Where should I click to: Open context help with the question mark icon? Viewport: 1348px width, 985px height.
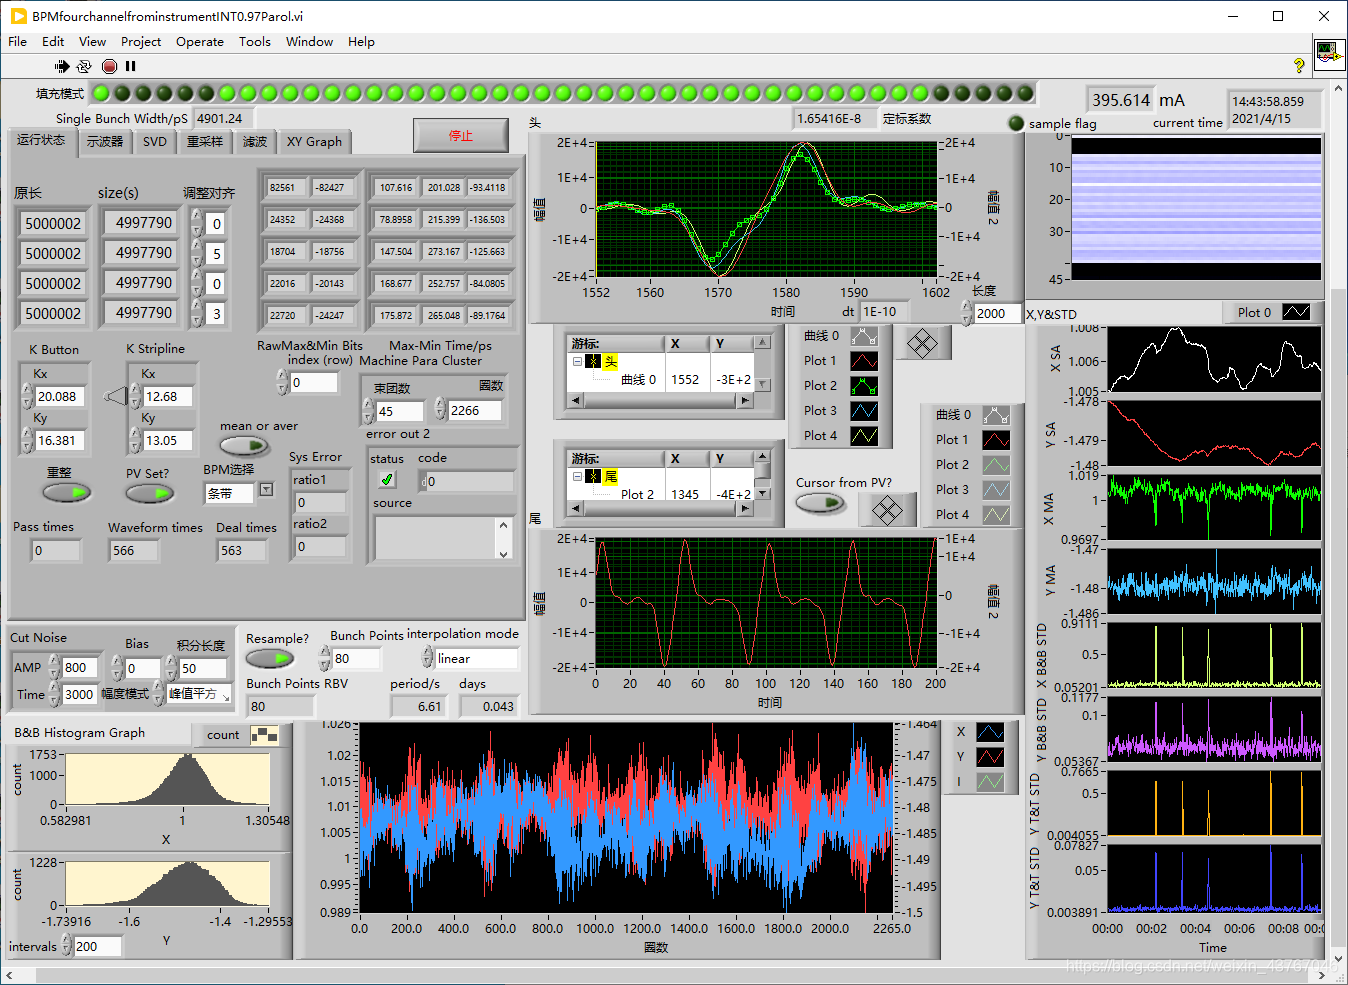click(1299, 66)
